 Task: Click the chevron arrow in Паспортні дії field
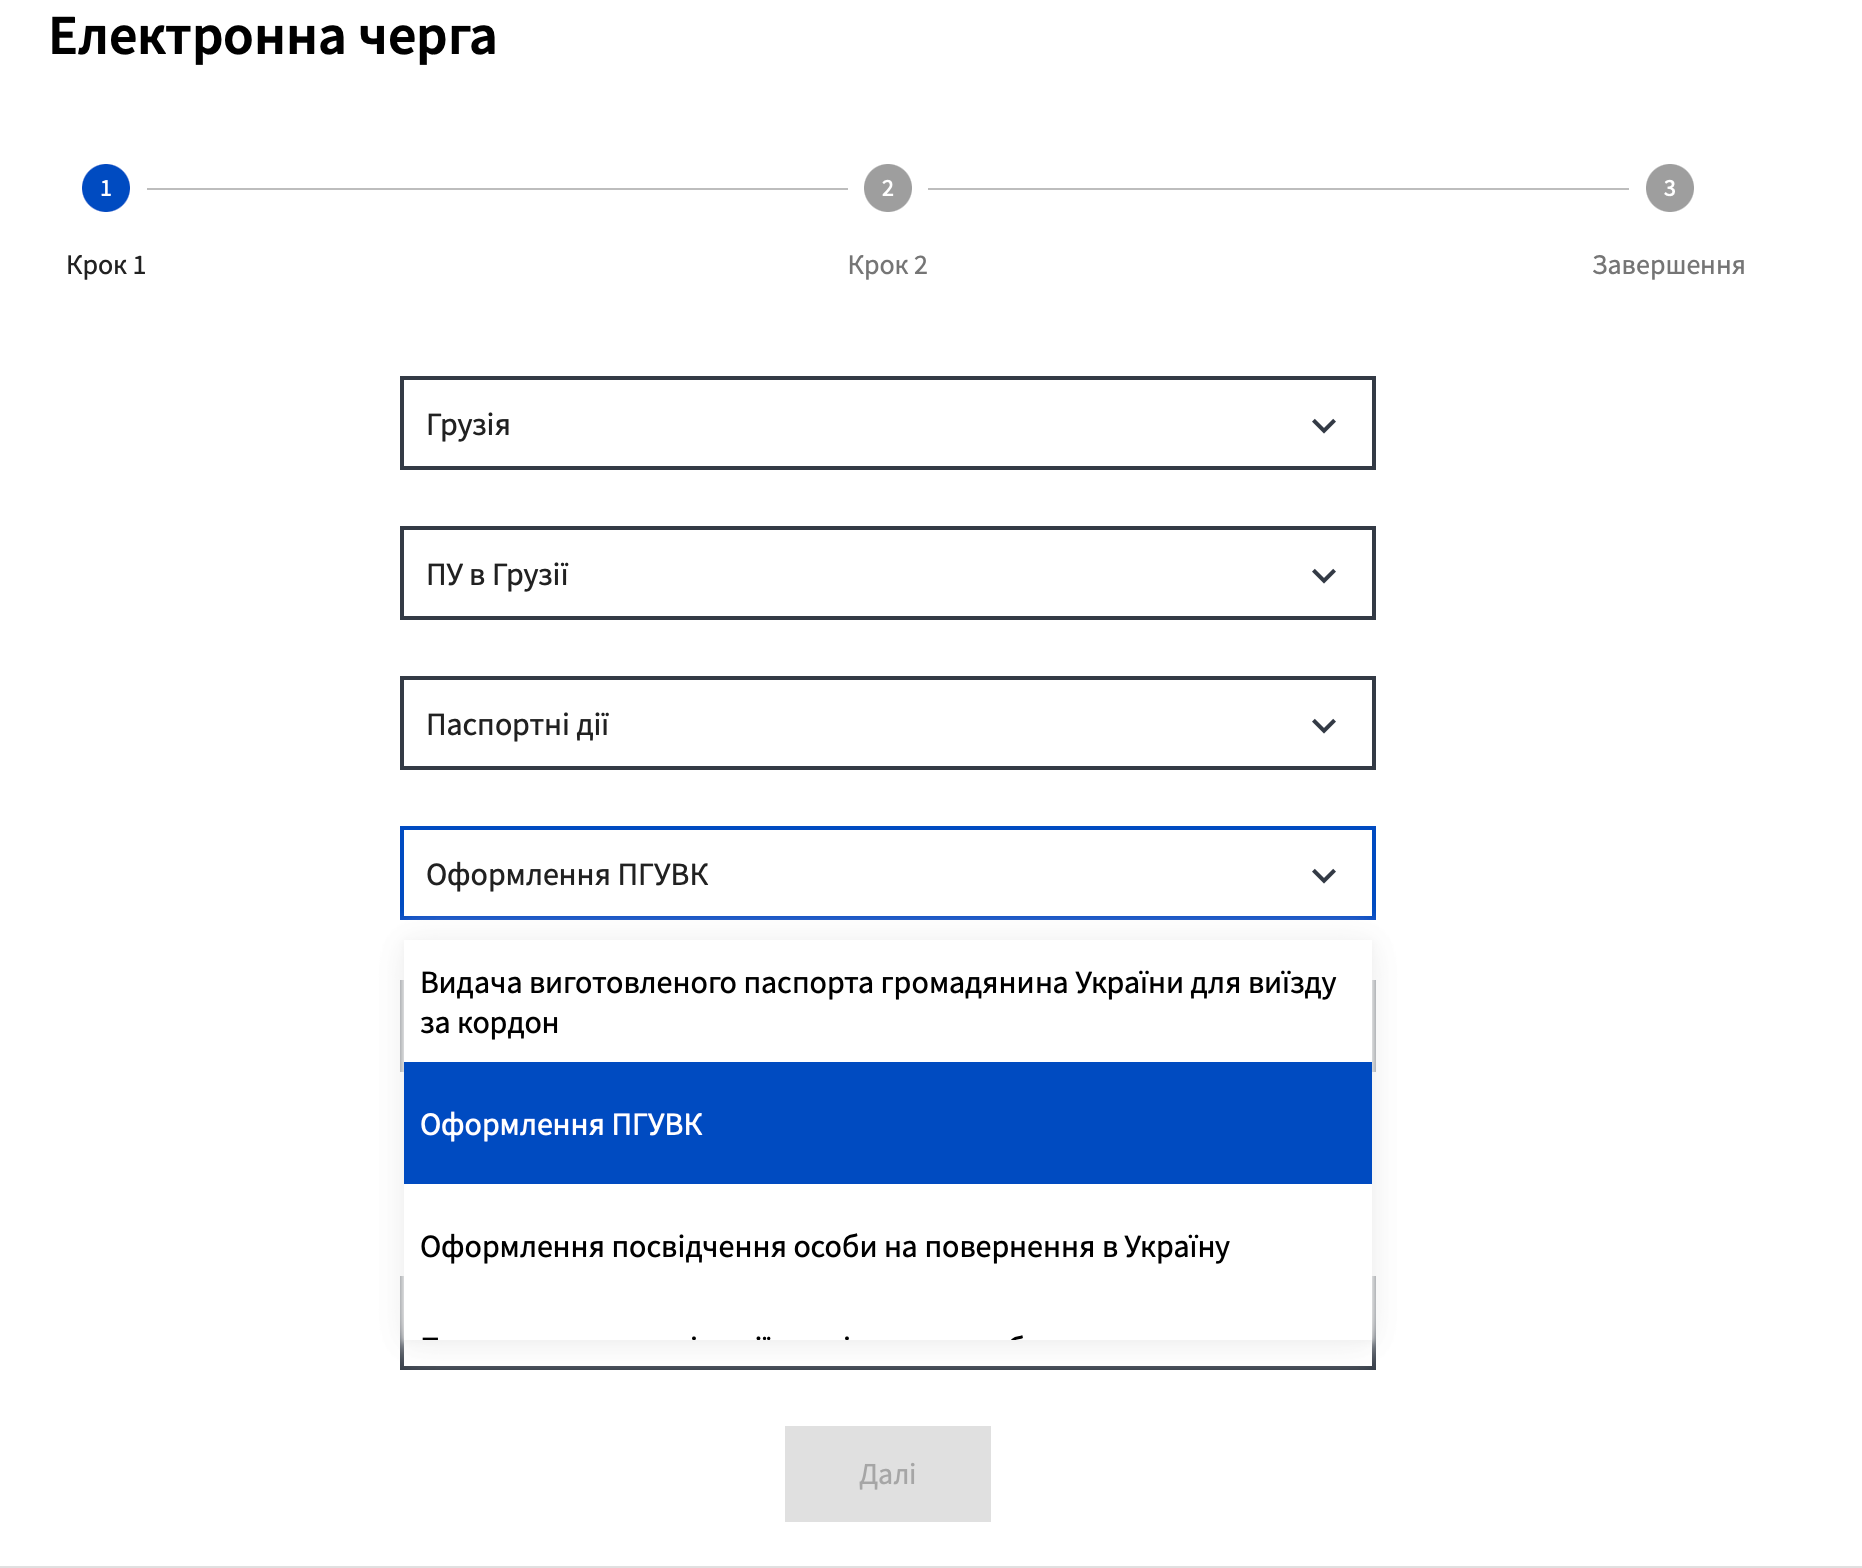(1323, 726)
